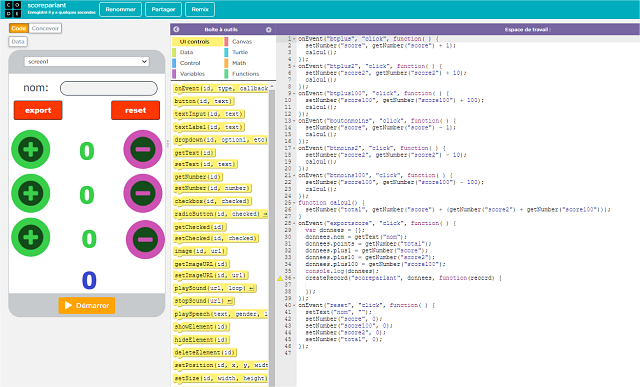Fold the function on code line 5

point(295,66)
